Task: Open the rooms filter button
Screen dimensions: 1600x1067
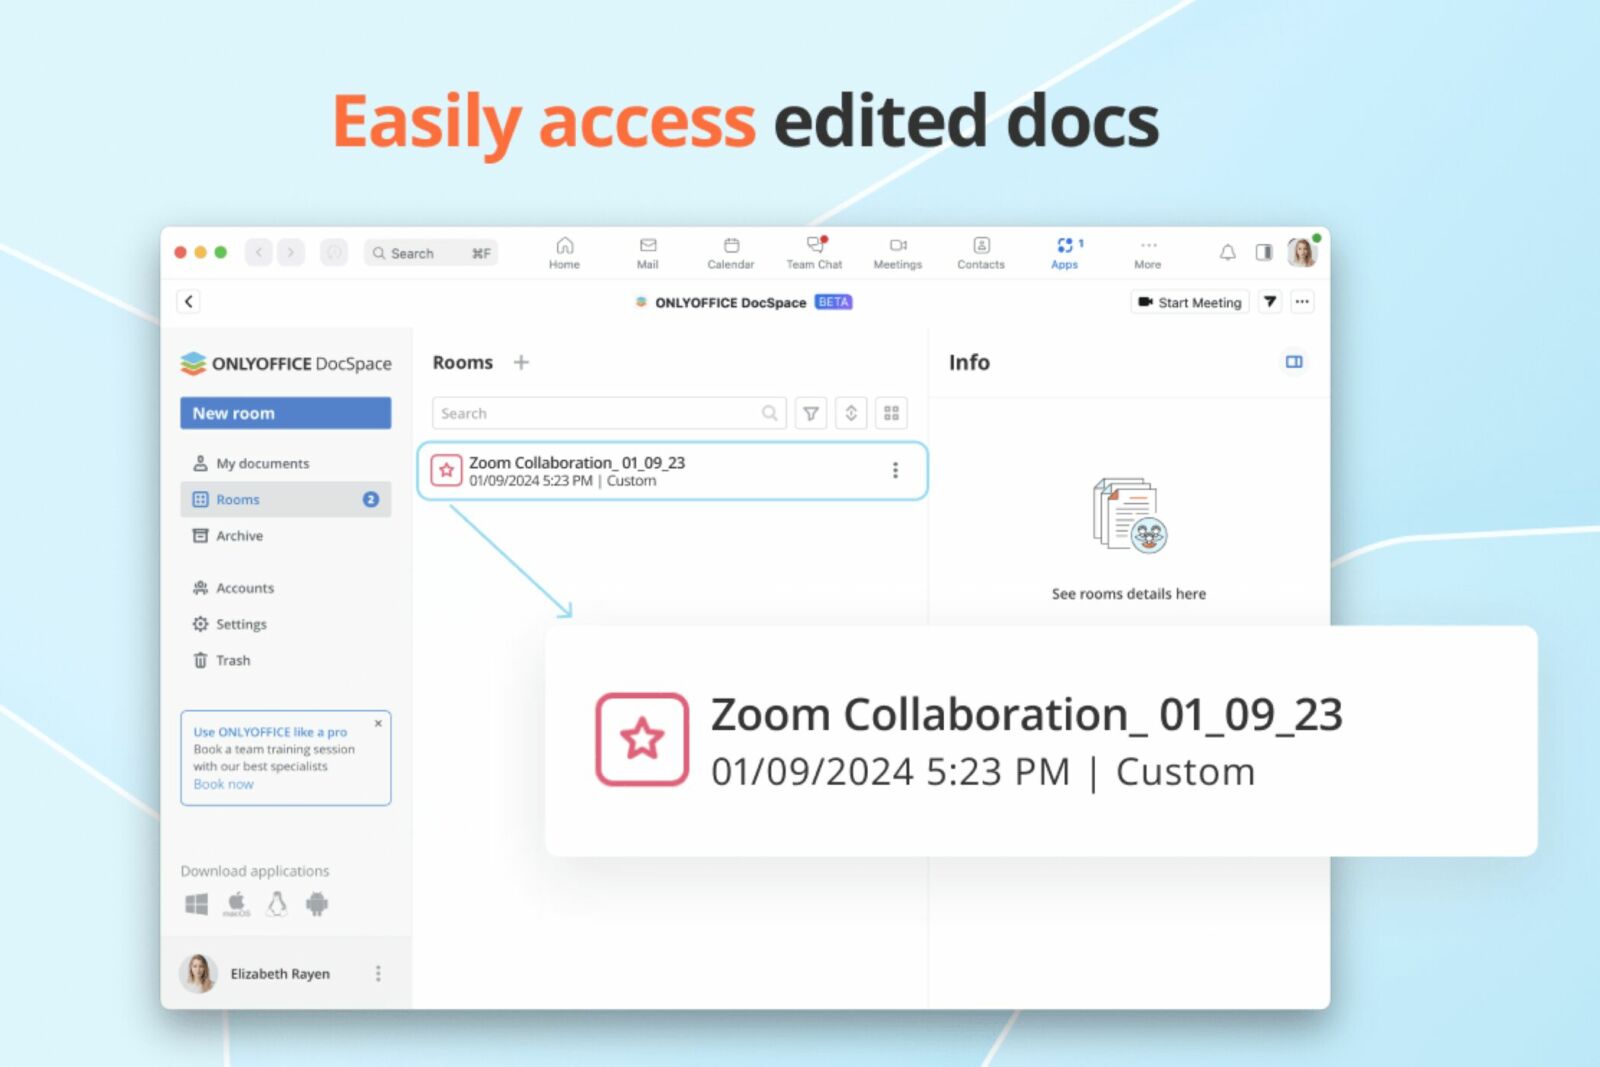Action: (811, 413)
